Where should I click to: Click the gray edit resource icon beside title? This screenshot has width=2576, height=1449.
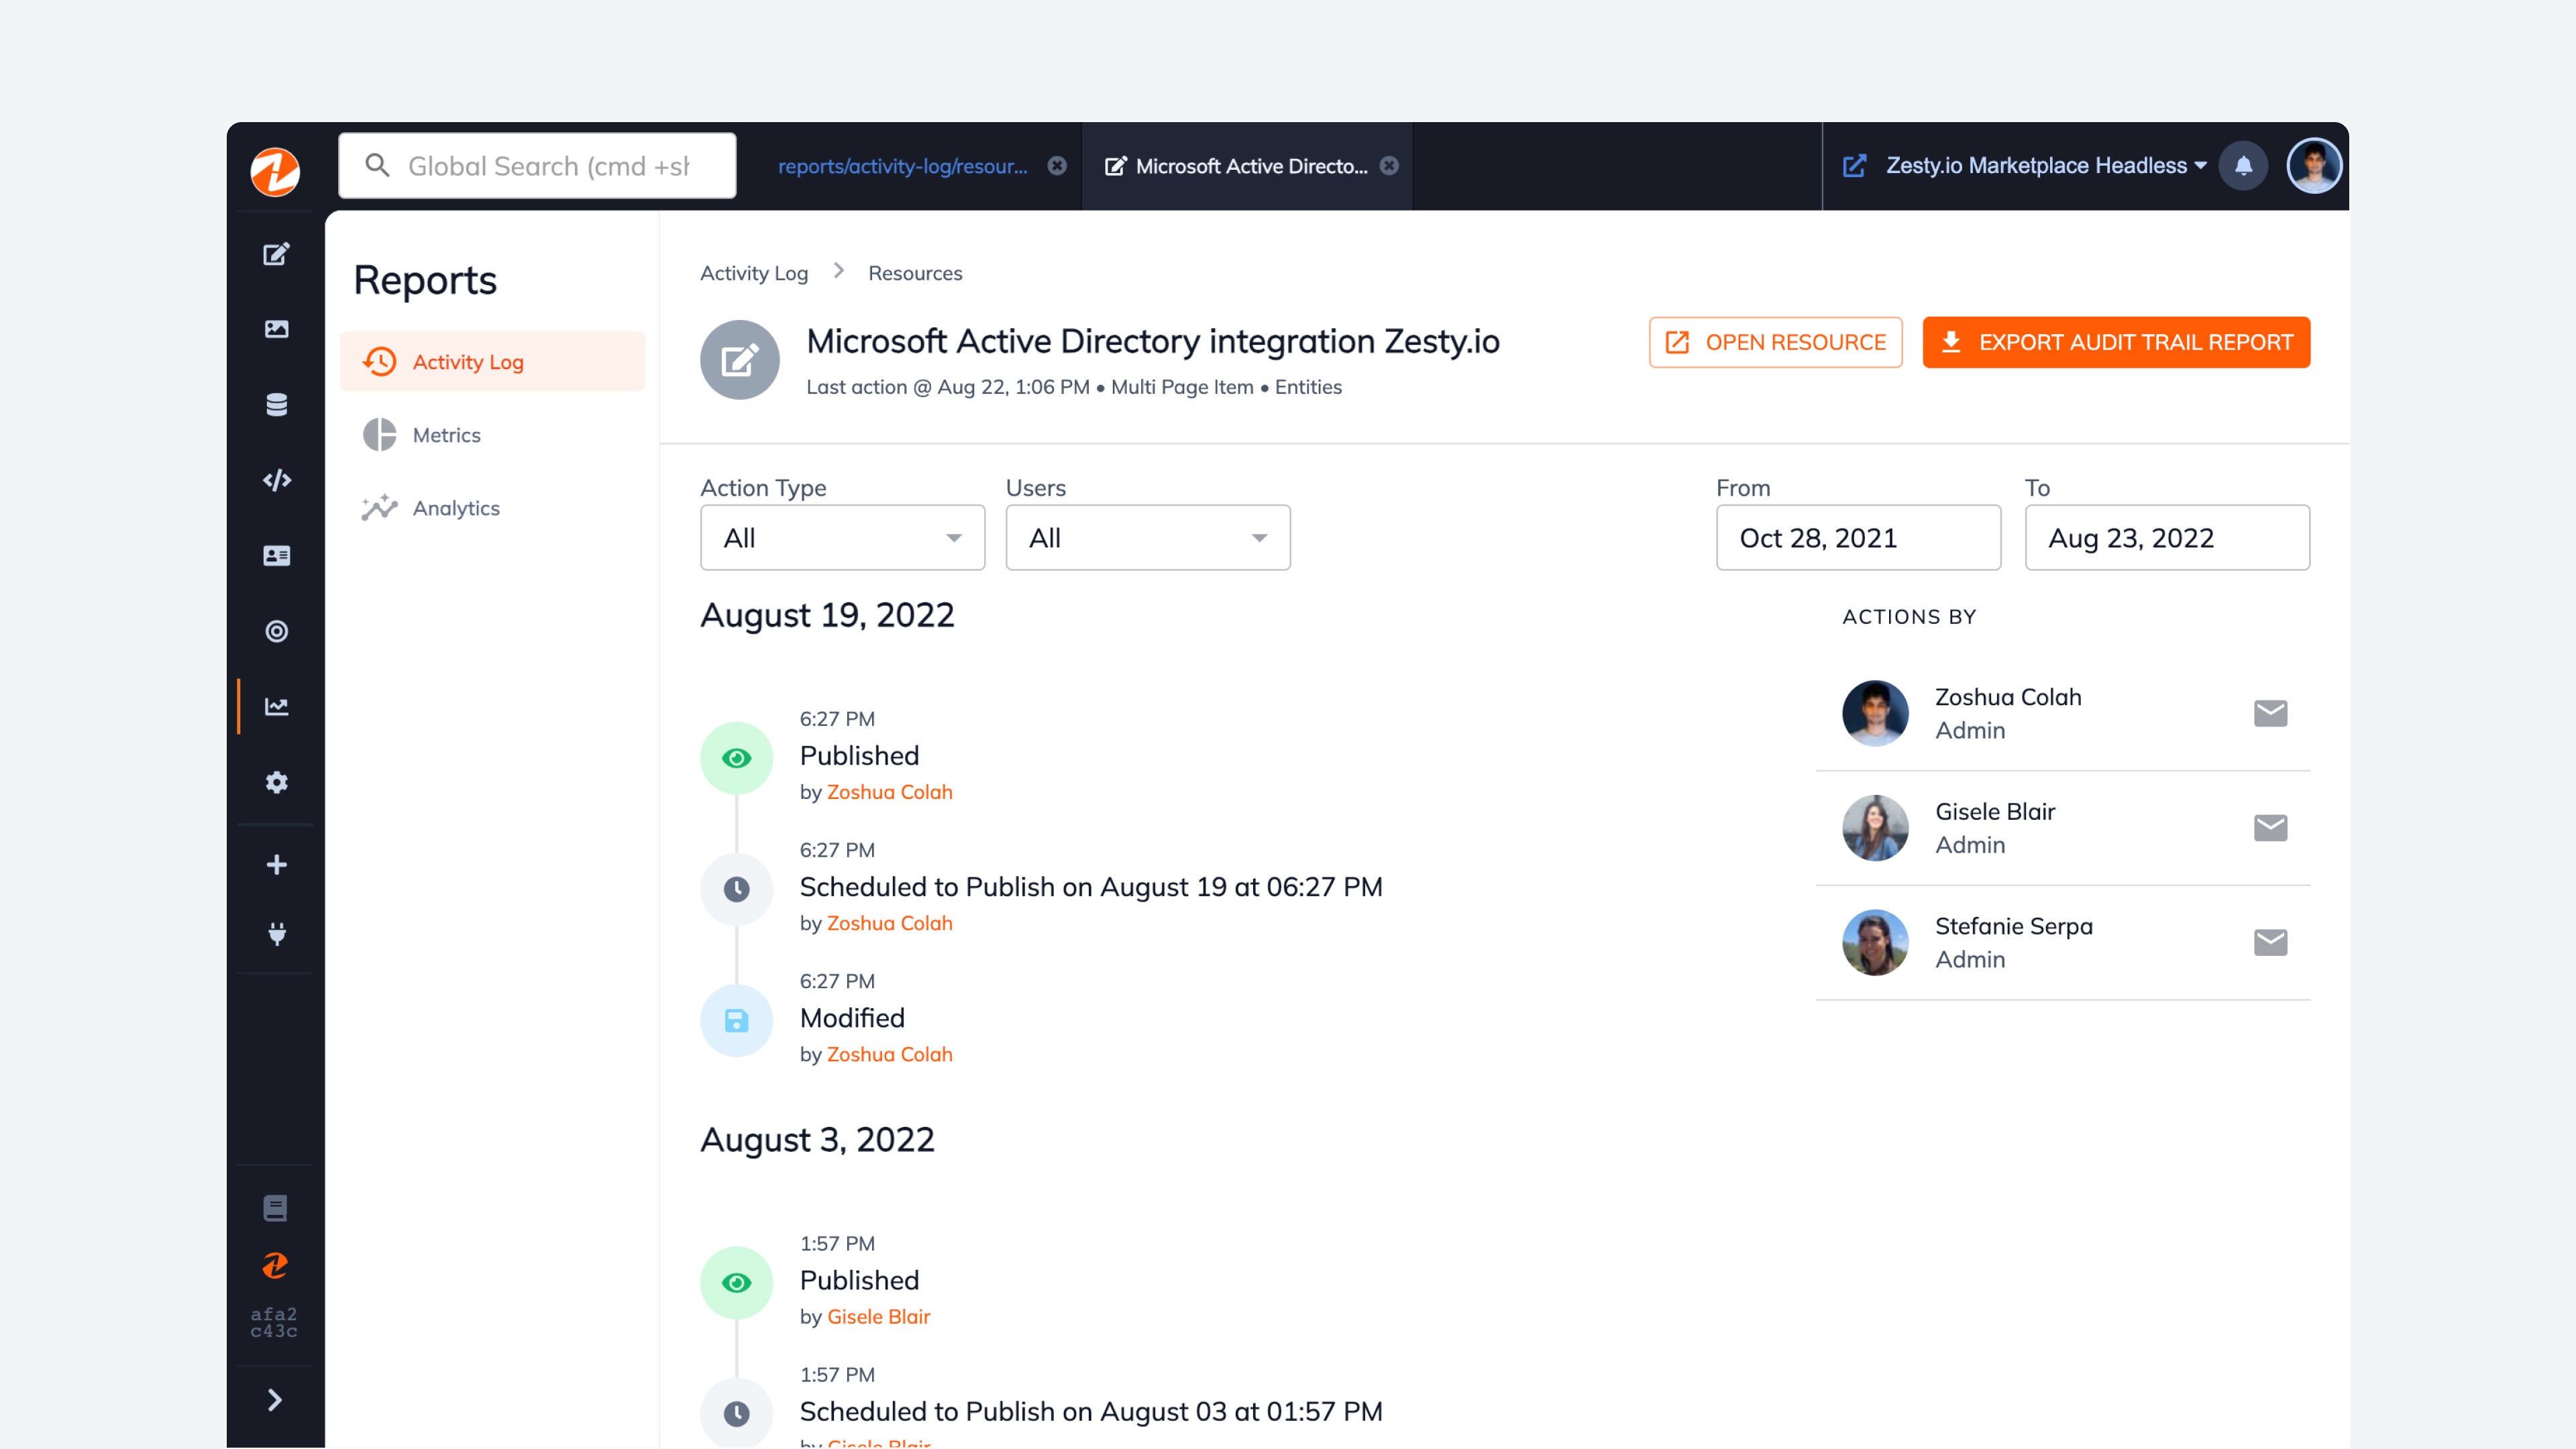(x=740, y=360)
